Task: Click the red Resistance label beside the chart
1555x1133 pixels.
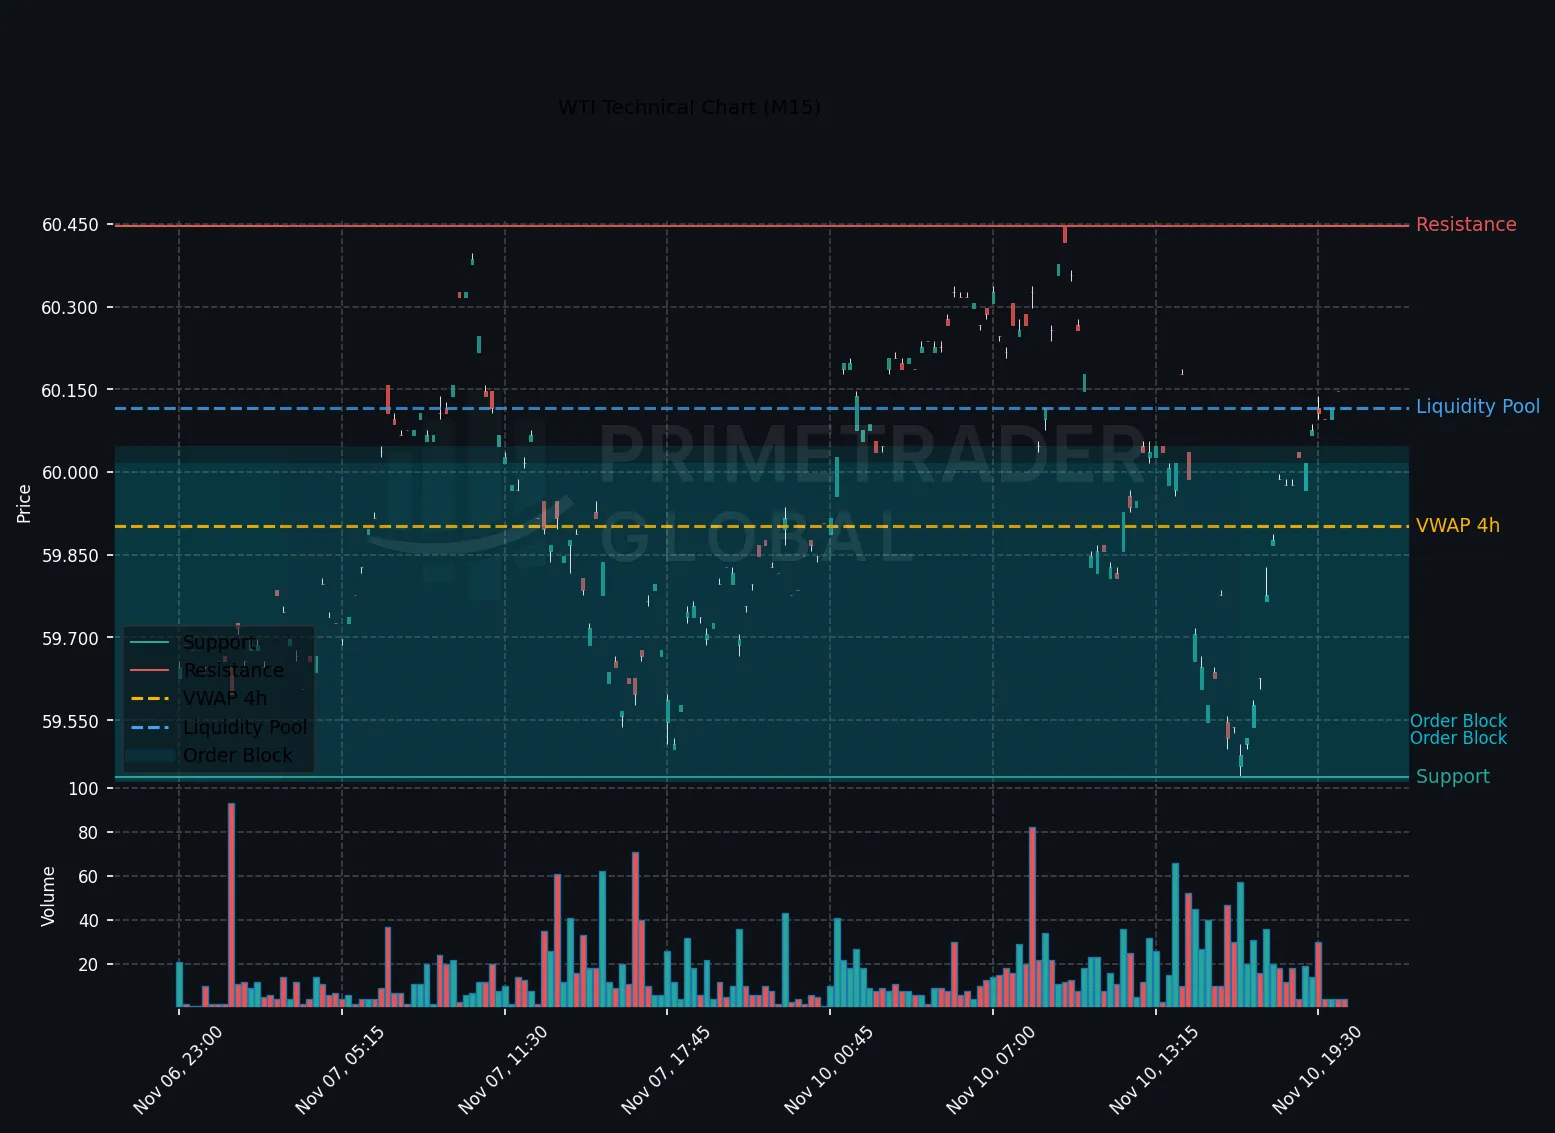Action: [x=1466, y=225]
